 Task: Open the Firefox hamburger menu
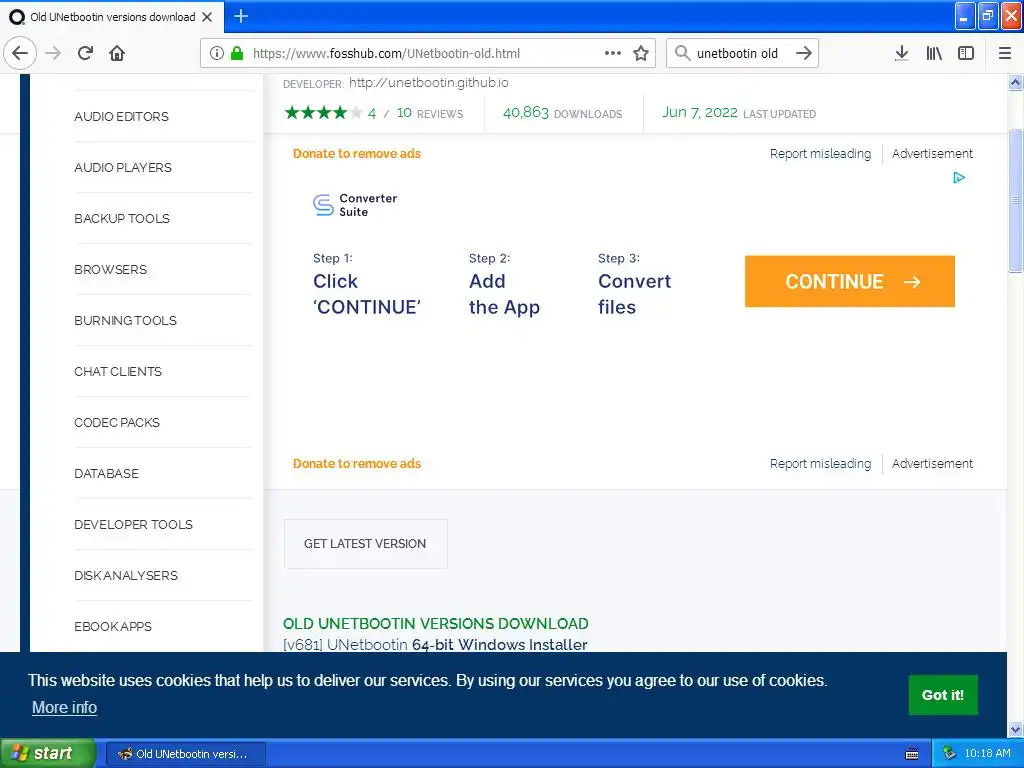tap(1005, 53)
